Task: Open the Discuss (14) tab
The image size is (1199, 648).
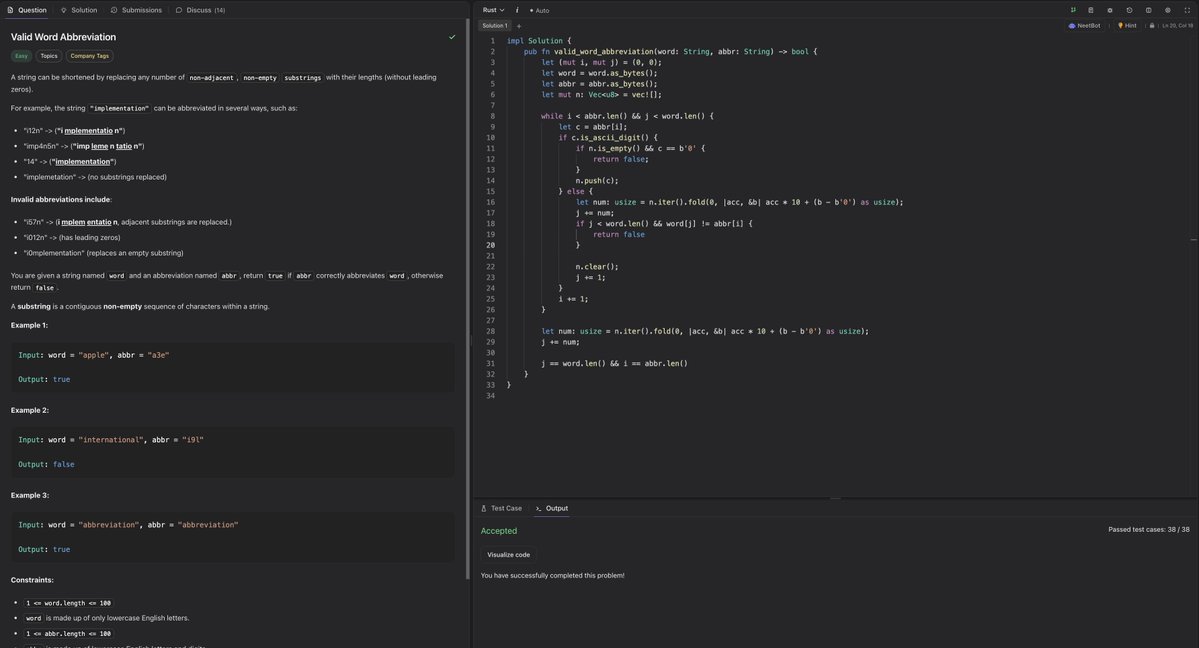Action: pos(200,10)
